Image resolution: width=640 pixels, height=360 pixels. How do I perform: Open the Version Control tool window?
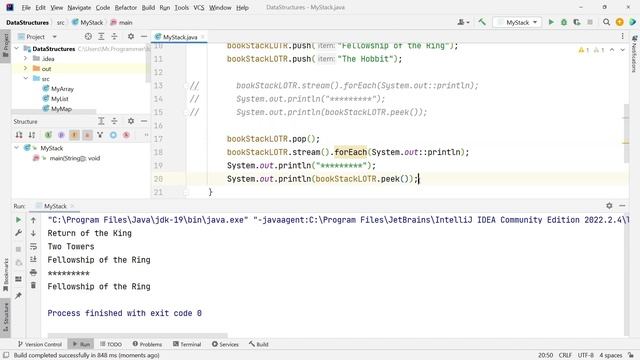pyautogui.click(x=40, y=344)
